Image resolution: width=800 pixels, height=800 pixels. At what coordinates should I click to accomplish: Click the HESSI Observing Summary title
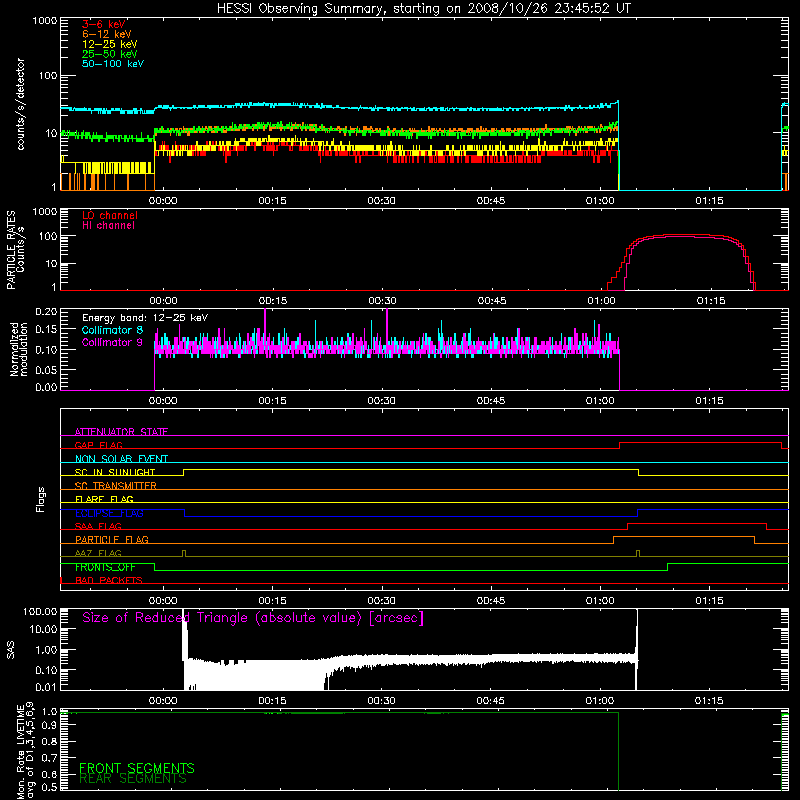coord(424,9)
